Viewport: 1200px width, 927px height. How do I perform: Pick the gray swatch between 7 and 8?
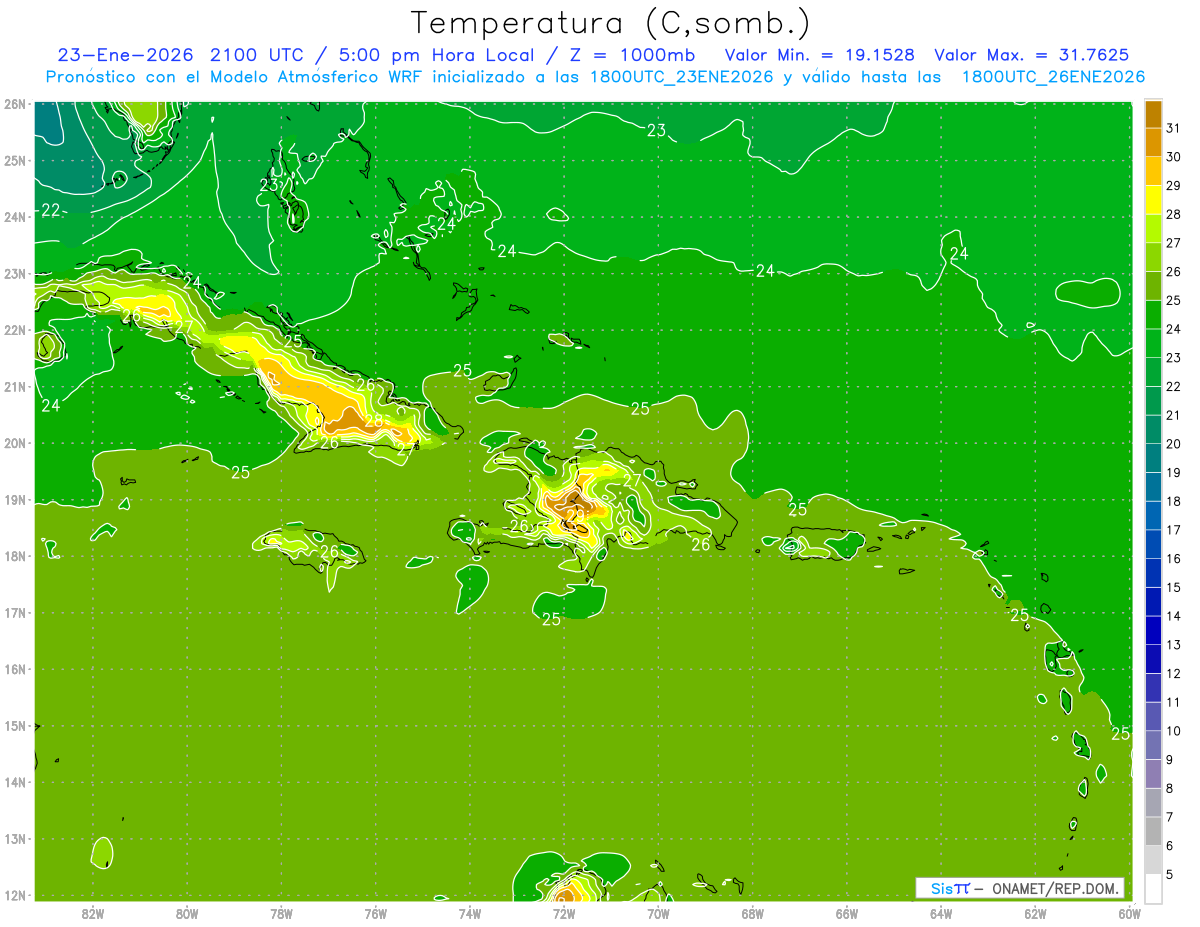tap(1153, 803)
